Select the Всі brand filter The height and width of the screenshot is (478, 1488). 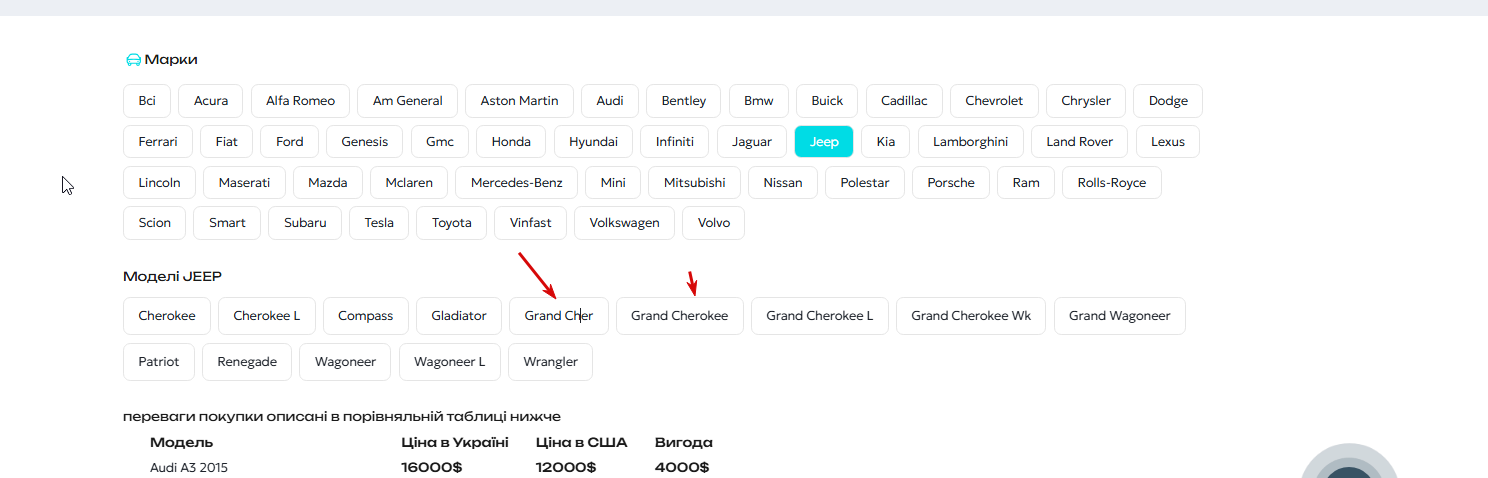pos(147,101)
